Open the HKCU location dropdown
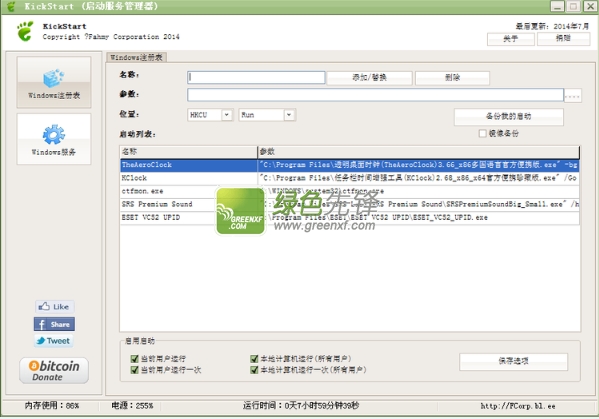Image resolution: width=599 pixels, height=419 pixels. pyautogui.click(x=210, y=115)
